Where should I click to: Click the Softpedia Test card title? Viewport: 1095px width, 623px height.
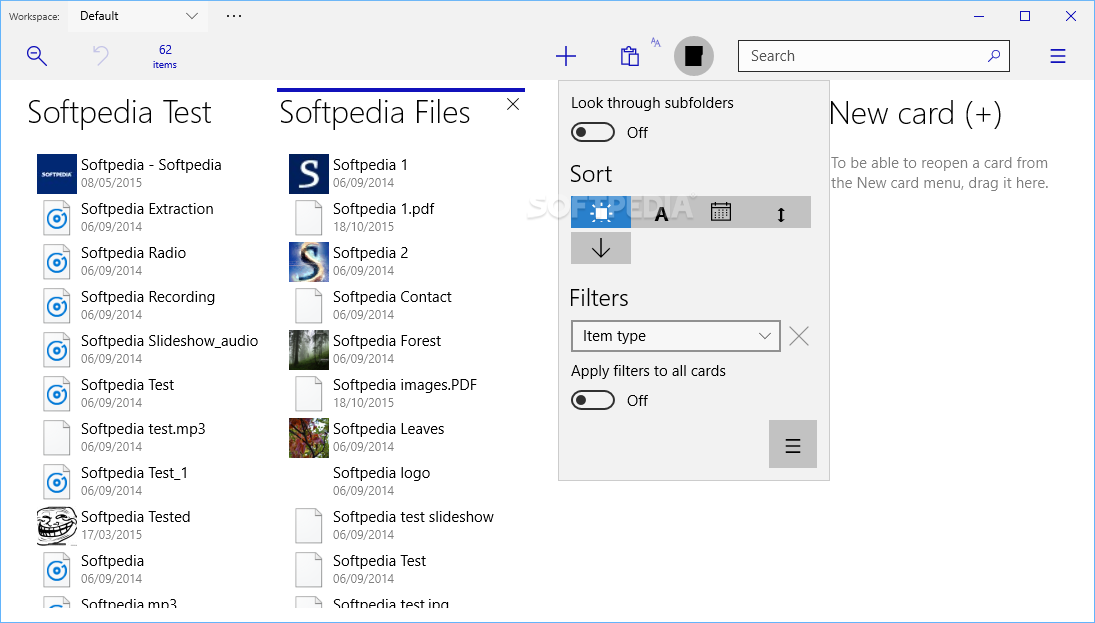pos(119,112)
